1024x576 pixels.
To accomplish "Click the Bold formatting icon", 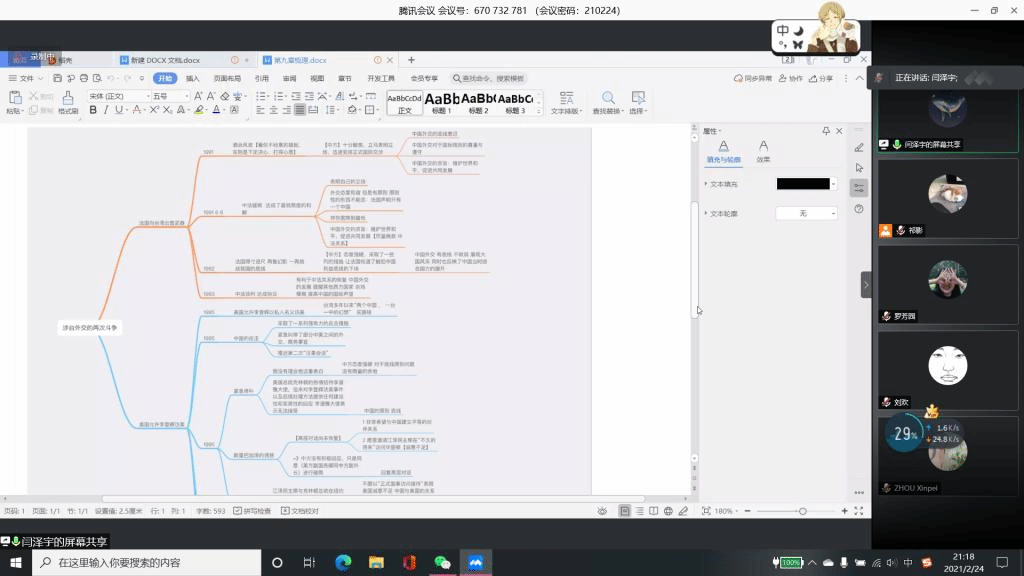I will click(x=93, y=110).
